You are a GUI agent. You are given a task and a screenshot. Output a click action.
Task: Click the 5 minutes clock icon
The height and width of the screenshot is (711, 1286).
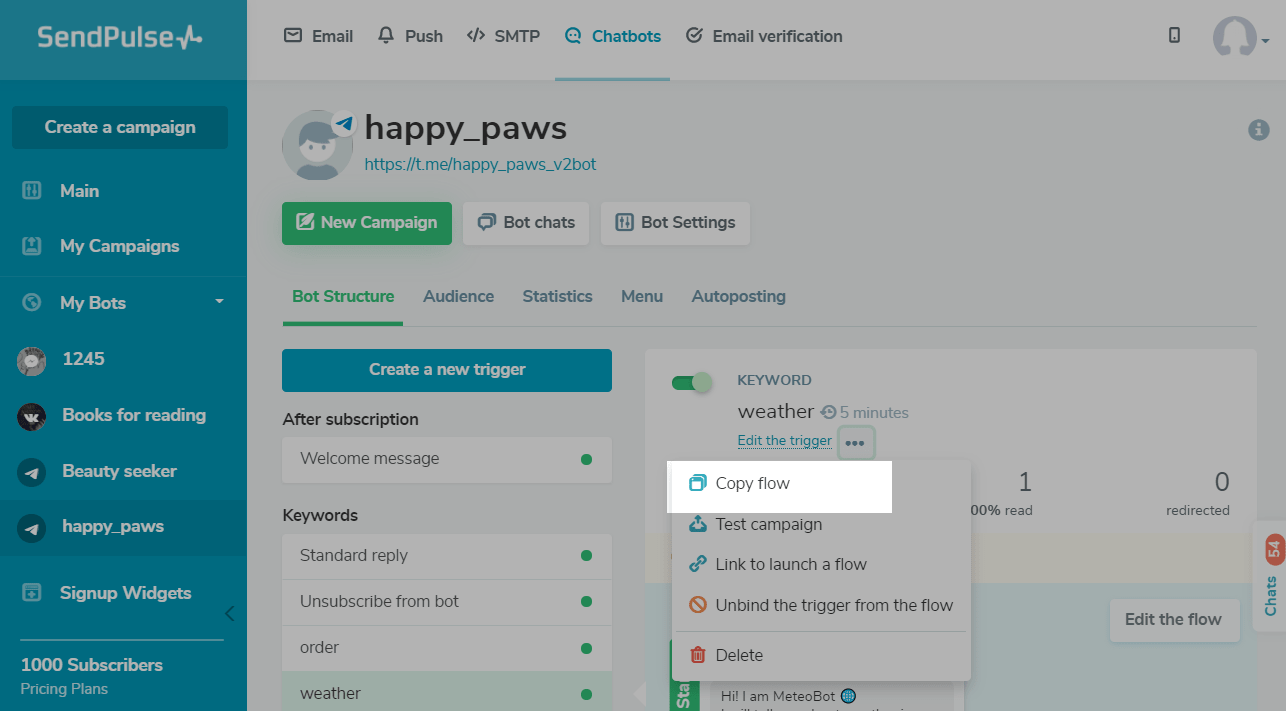pos(828,412)
